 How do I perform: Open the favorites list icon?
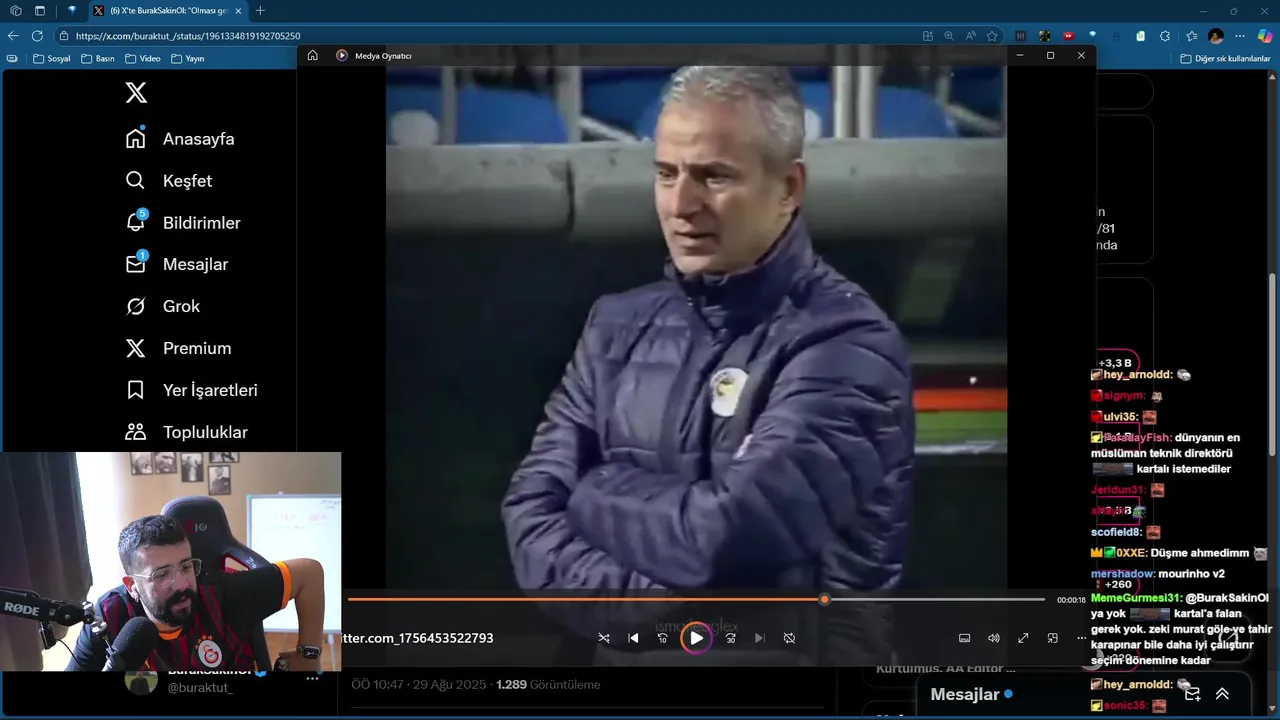tap(1190, 36)
